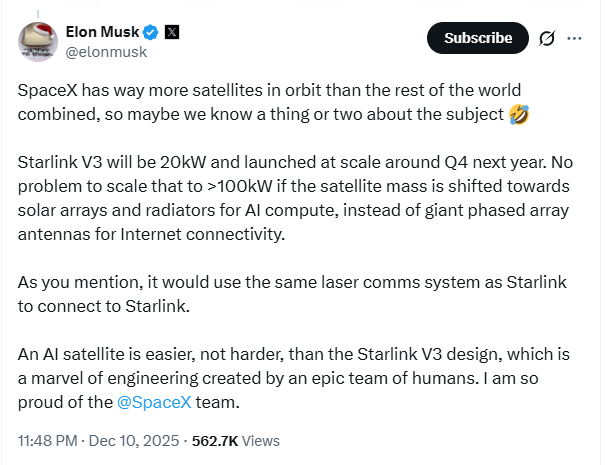Click the Grok icon next to Subscribe
Screen dimensions: 605x465
pyautogui.click(x=547, y=38)
